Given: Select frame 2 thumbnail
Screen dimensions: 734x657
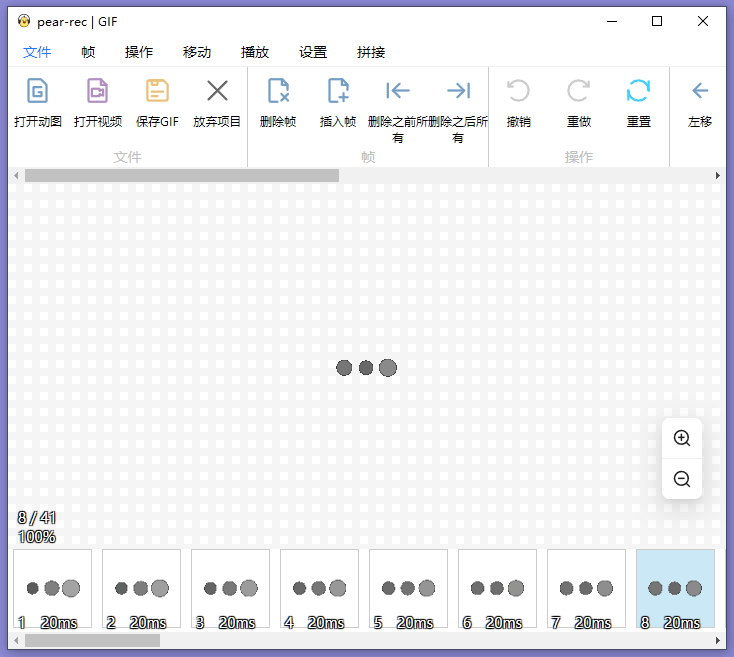Looking at the screenshot, I should tap(141, 589).
